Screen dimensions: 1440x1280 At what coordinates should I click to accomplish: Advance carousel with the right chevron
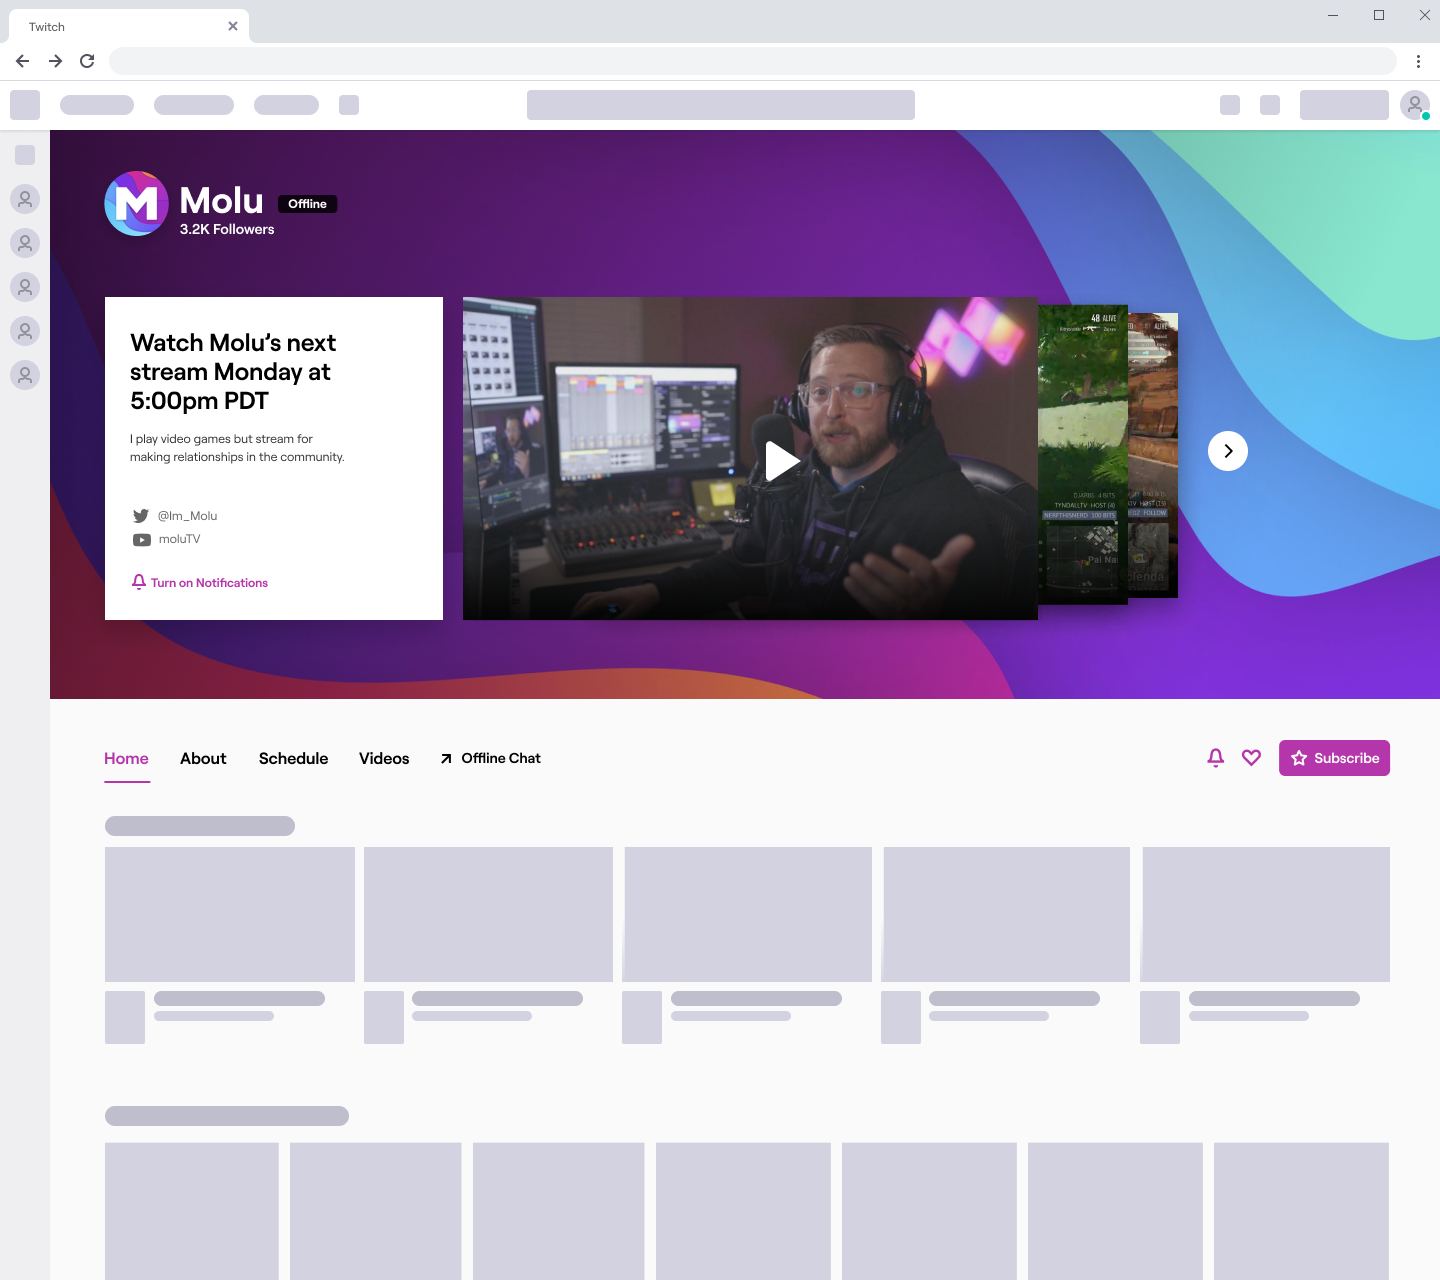click(x=1228, y=451)
